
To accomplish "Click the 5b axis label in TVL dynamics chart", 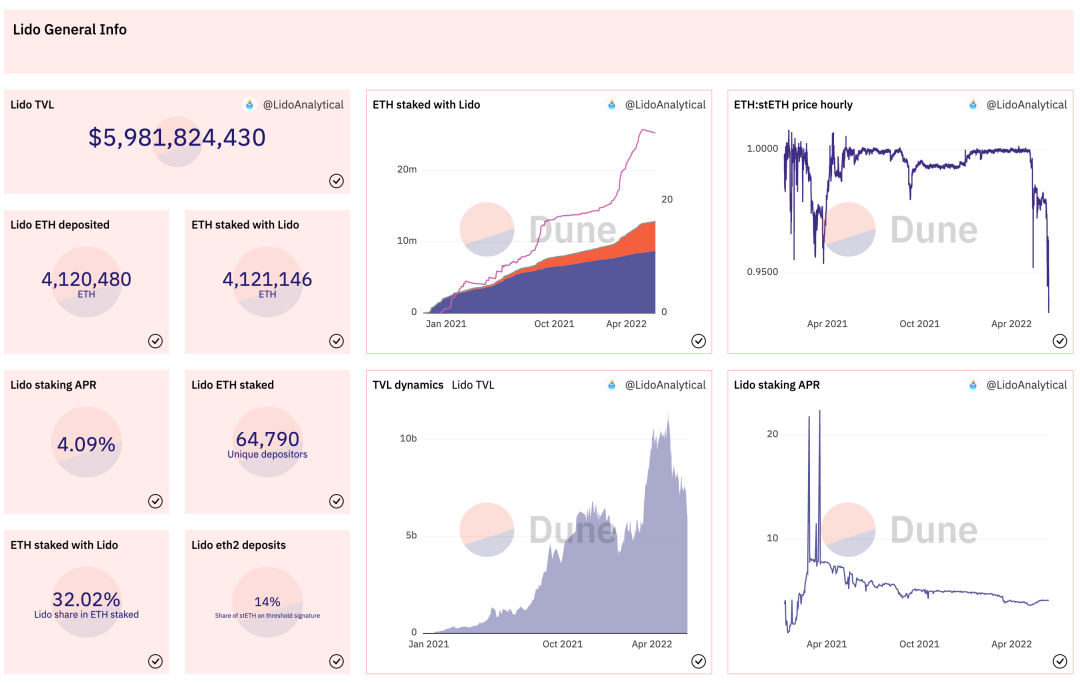I will pos(411,535).
